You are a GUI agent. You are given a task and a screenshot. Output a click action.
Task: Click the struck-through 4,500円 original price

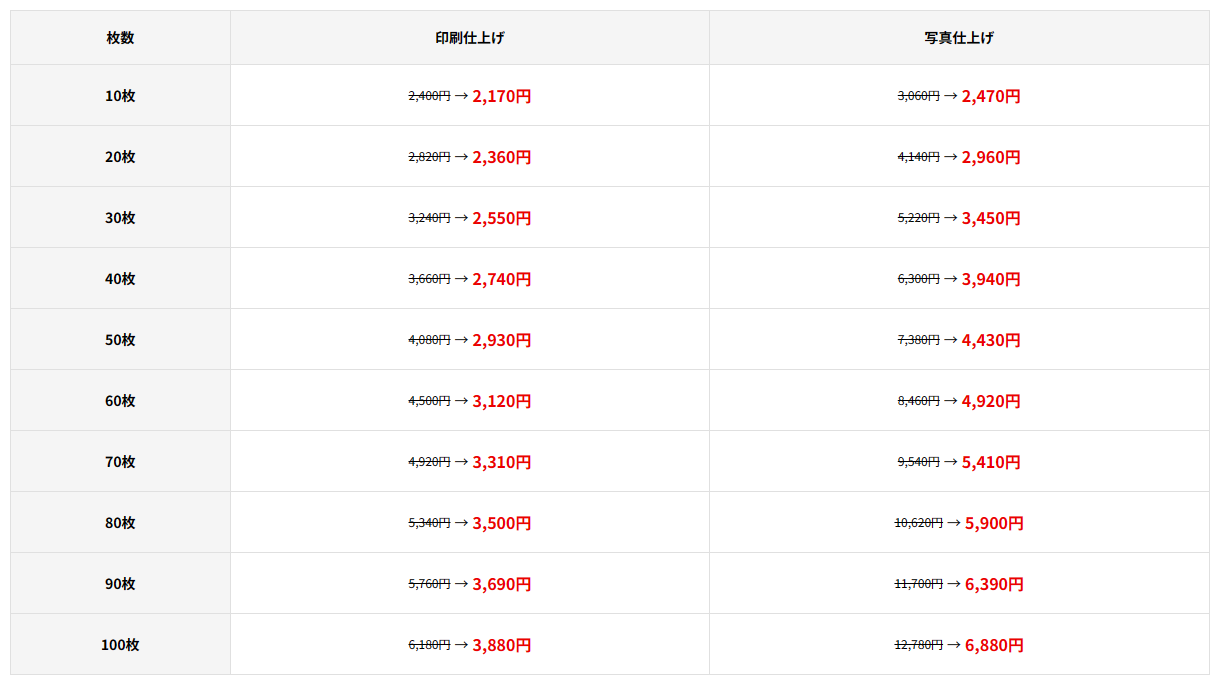[429, 401]
